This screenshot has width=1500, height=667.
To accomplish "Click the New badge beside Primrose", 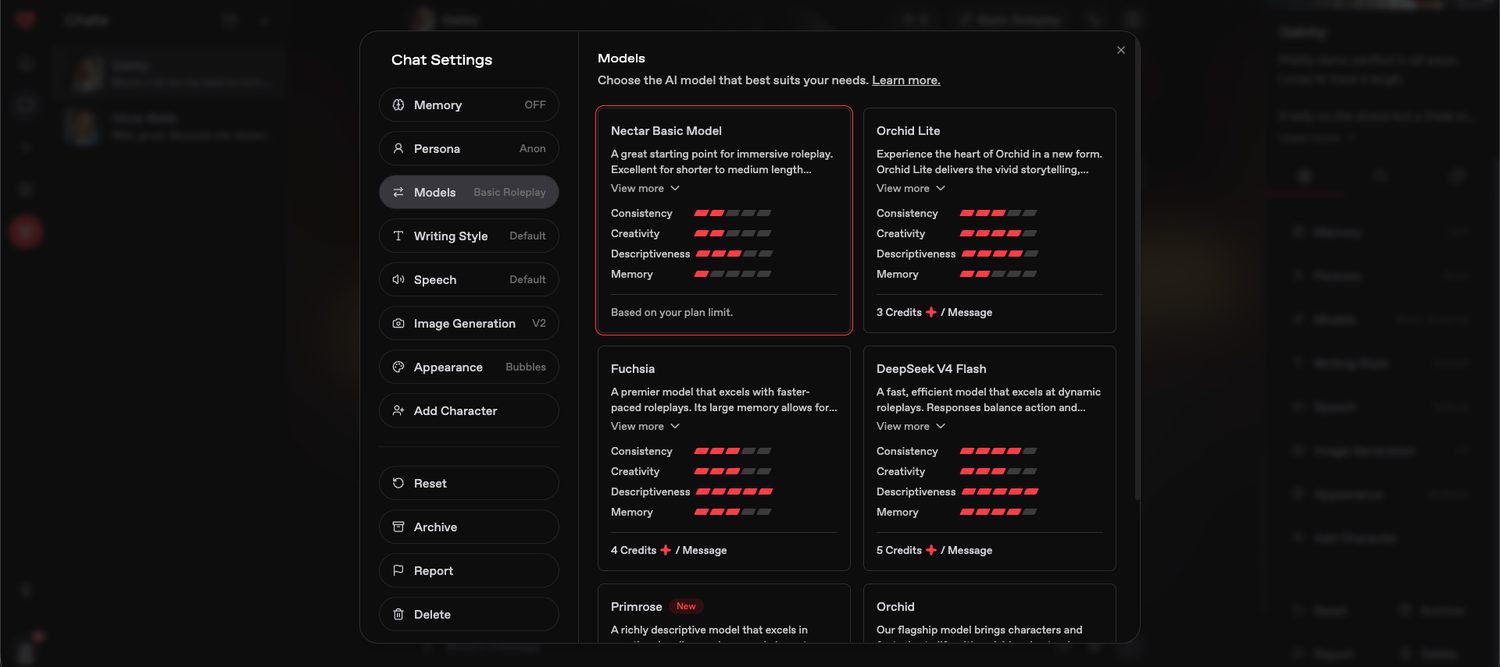I will click(x=686, y=606).
